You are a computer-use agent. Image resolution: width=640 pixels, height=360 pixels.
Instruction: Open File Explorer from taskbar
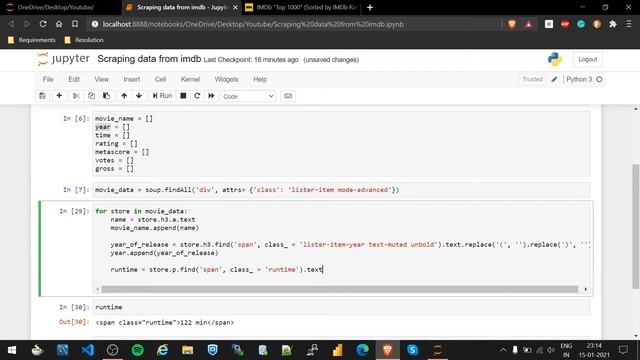coord(188,350)
